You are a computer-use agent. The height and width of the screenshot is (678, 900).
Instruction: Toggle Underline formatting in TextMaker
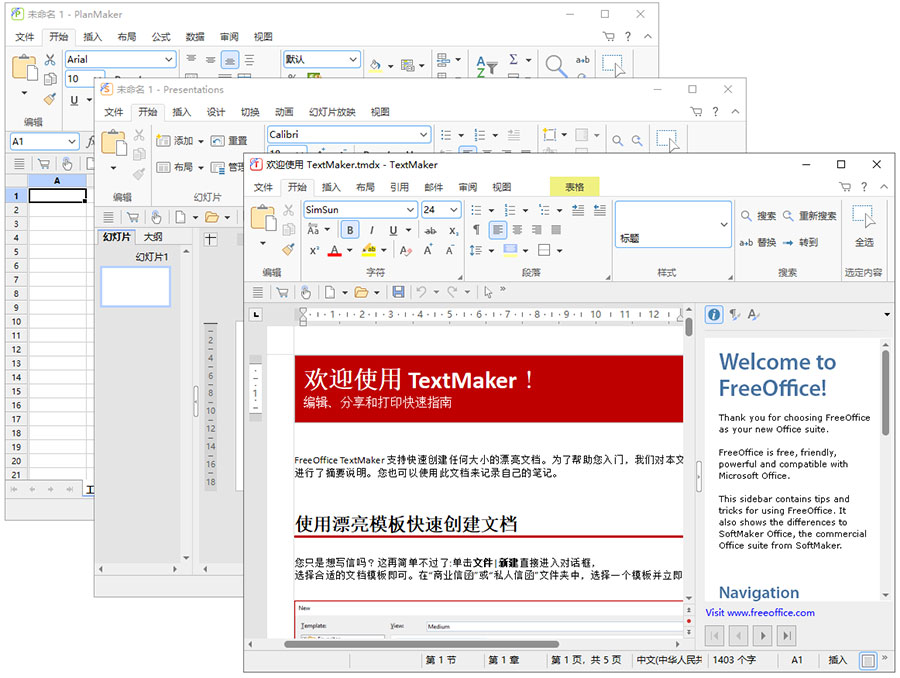point(393,230)
